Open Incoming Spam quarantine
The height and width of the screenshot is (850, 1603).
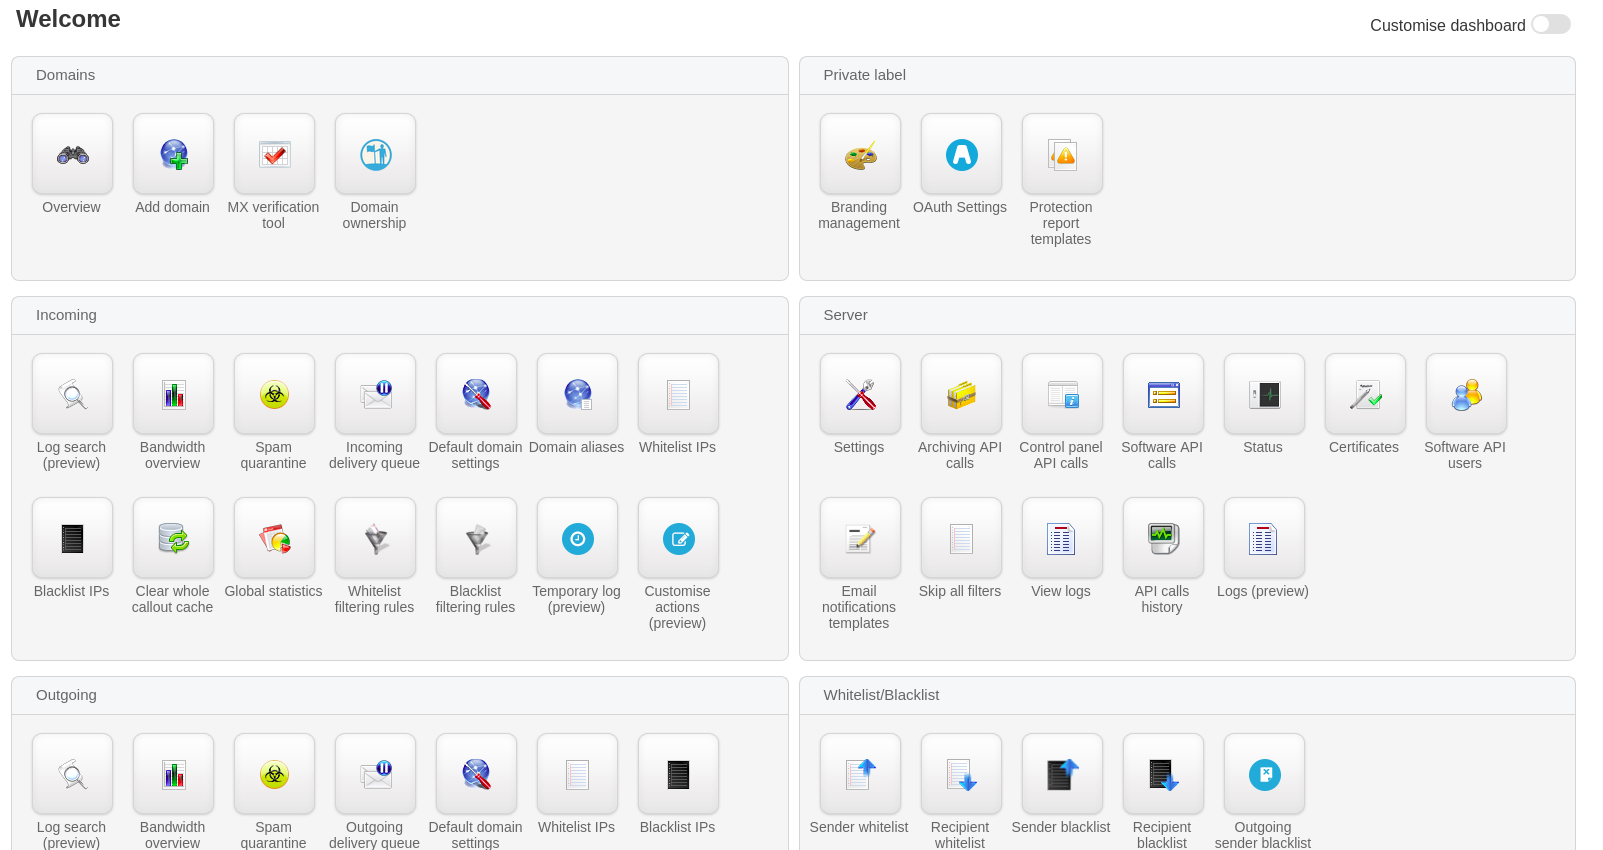(274, 394)
